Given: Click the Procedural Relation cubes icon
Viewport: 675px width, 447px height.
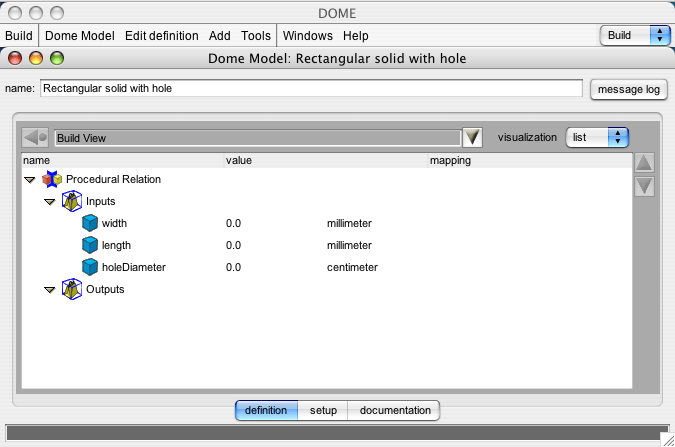Looking at the screenshot, I should pyautogui.click(x=52, y=179).
